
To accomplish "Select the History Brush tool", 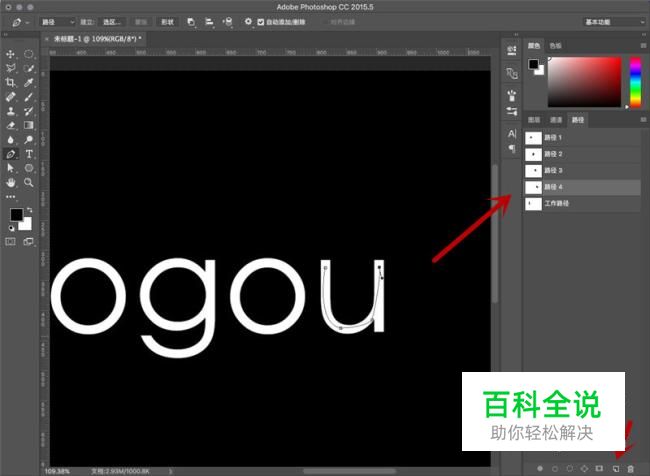I will 29,111.
